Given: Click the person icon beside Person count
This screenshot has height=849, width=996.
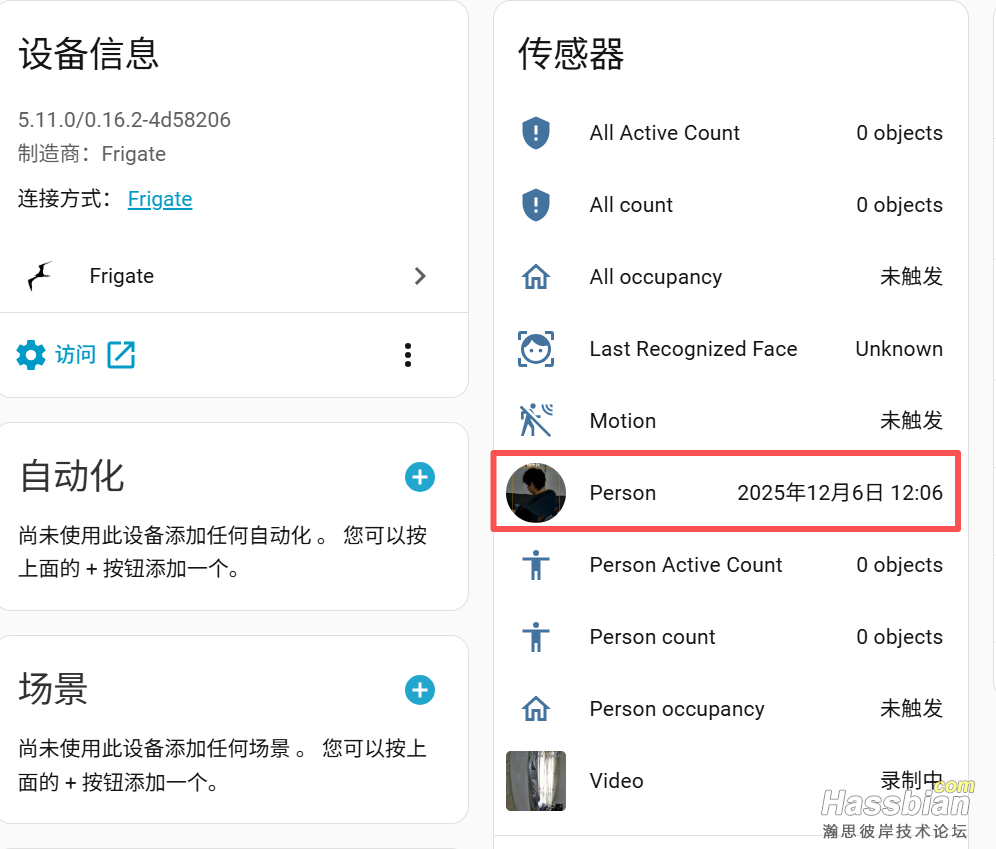Looking at the screenshot, I should click(536, 636).
